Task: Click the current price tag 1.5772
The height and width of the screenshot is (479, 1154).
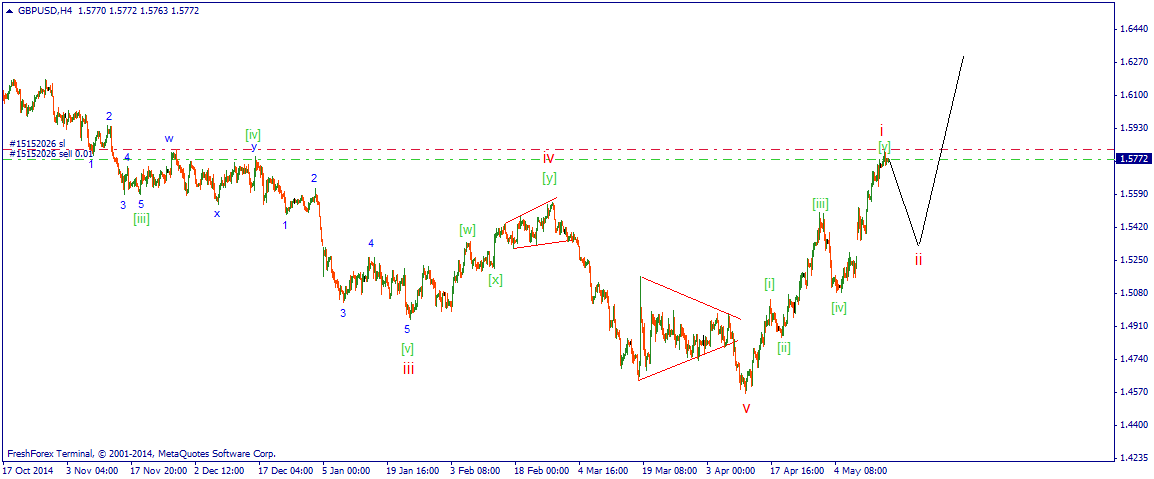Action: pos(1133,159)
